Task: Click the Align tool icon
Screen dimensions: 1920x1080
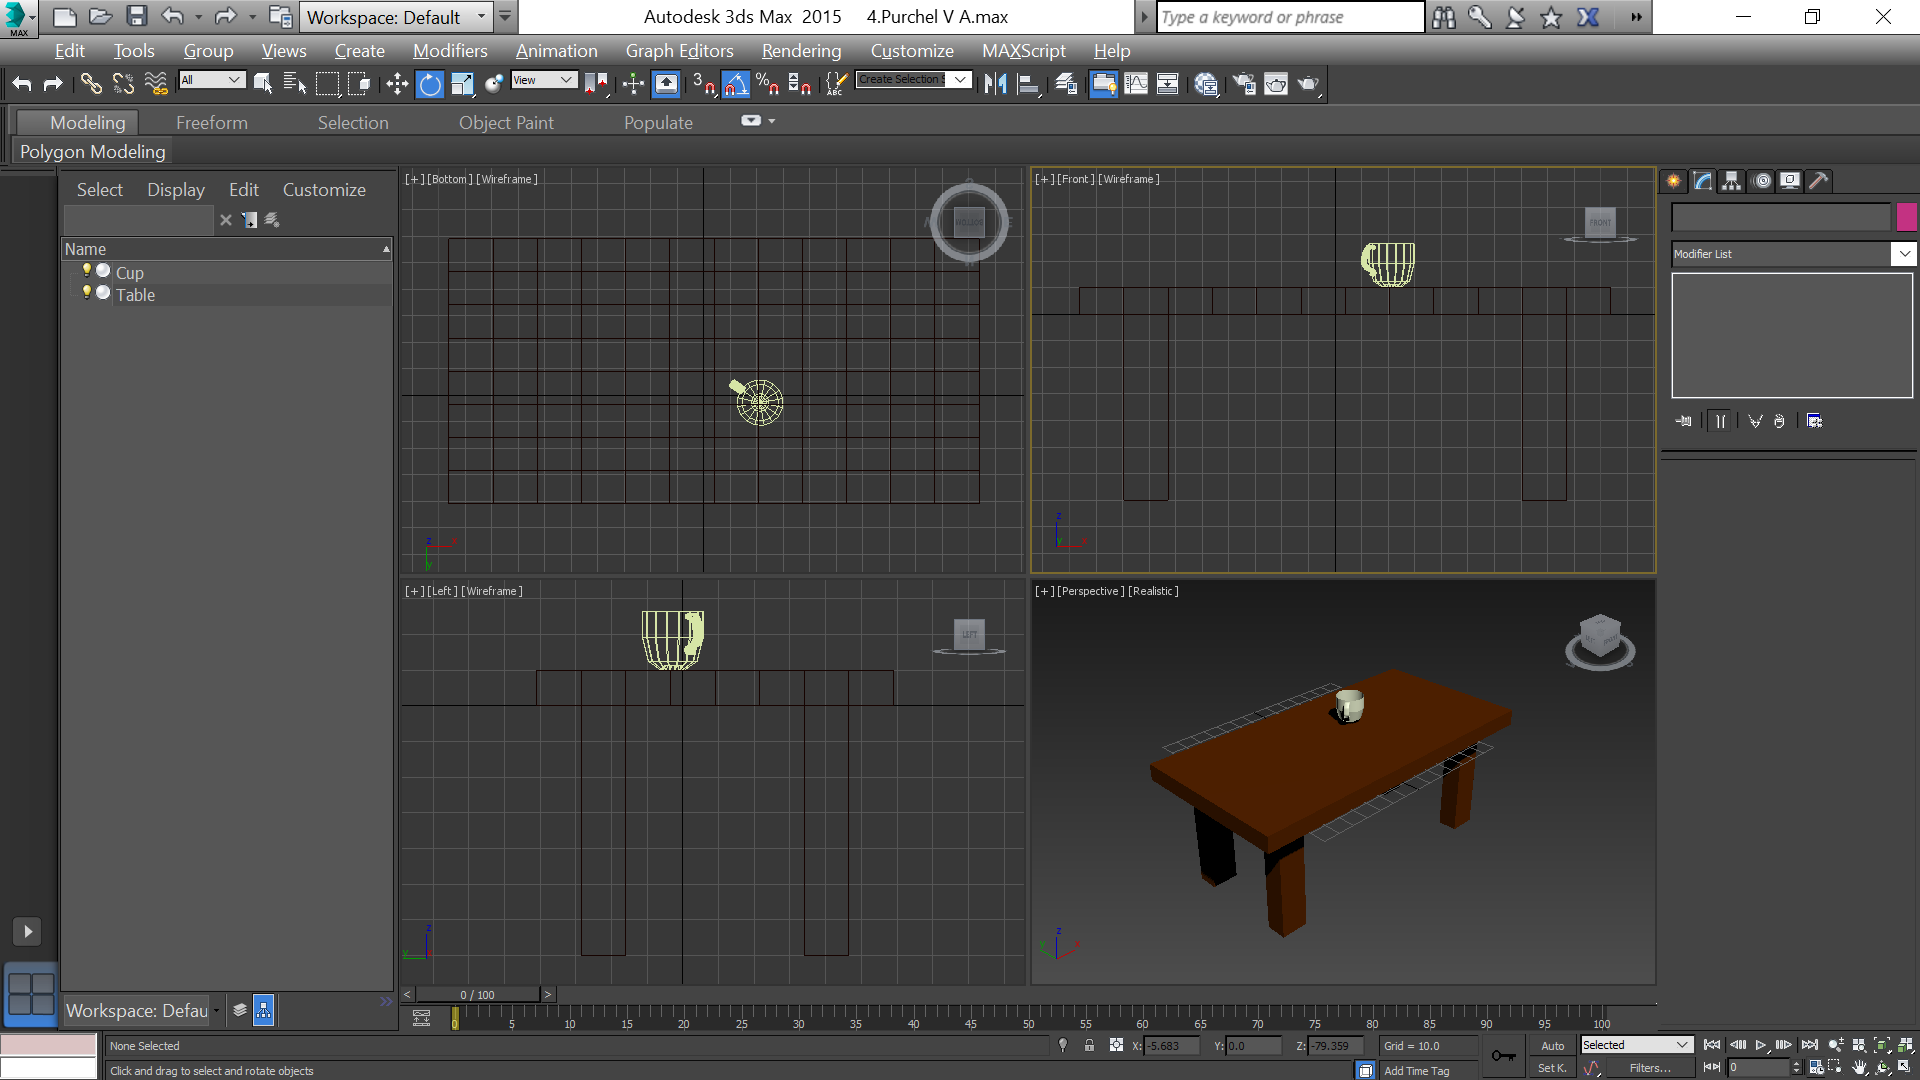Action: (x=1028, y=84)
